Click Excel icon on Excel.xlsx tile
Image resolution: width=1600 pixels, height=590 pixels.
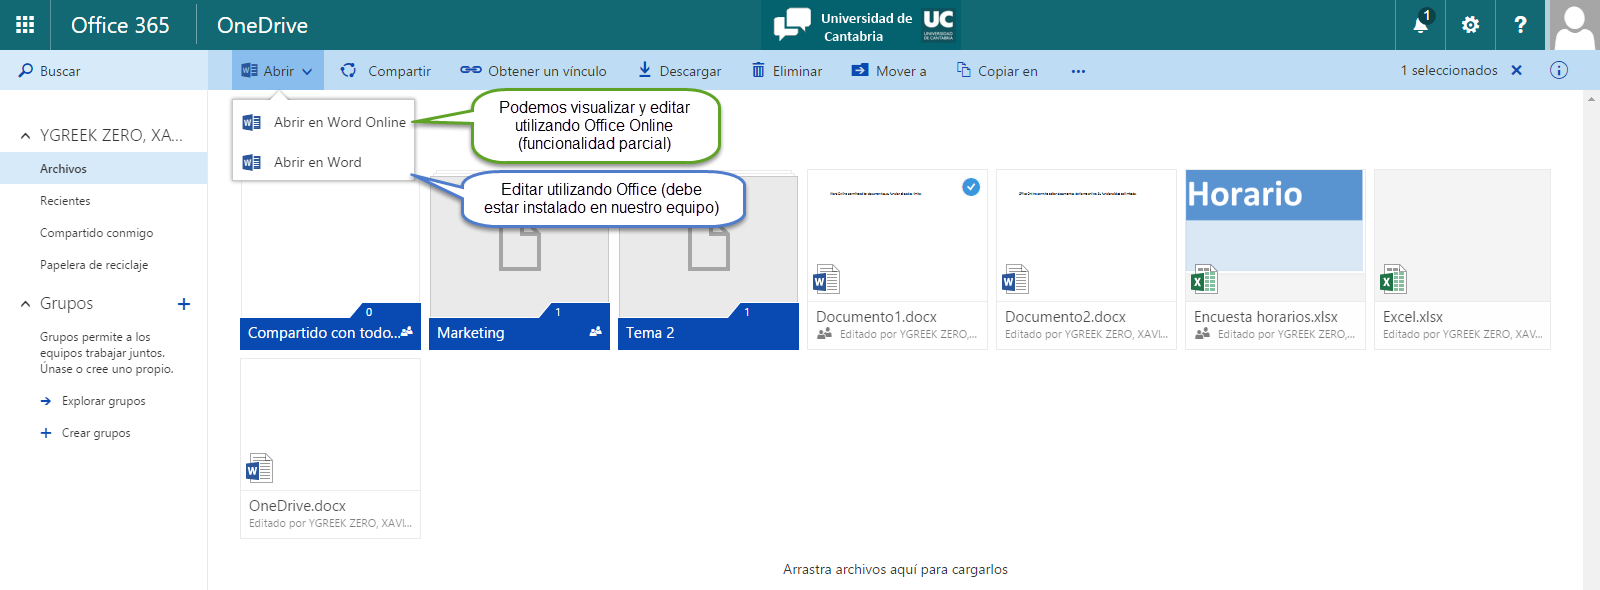coord(1393,279)
